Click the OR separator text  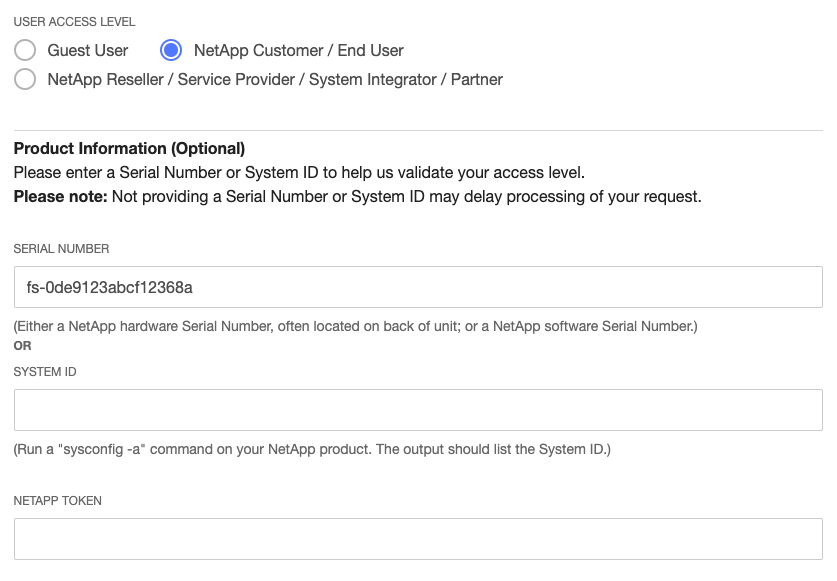[22, 345]
